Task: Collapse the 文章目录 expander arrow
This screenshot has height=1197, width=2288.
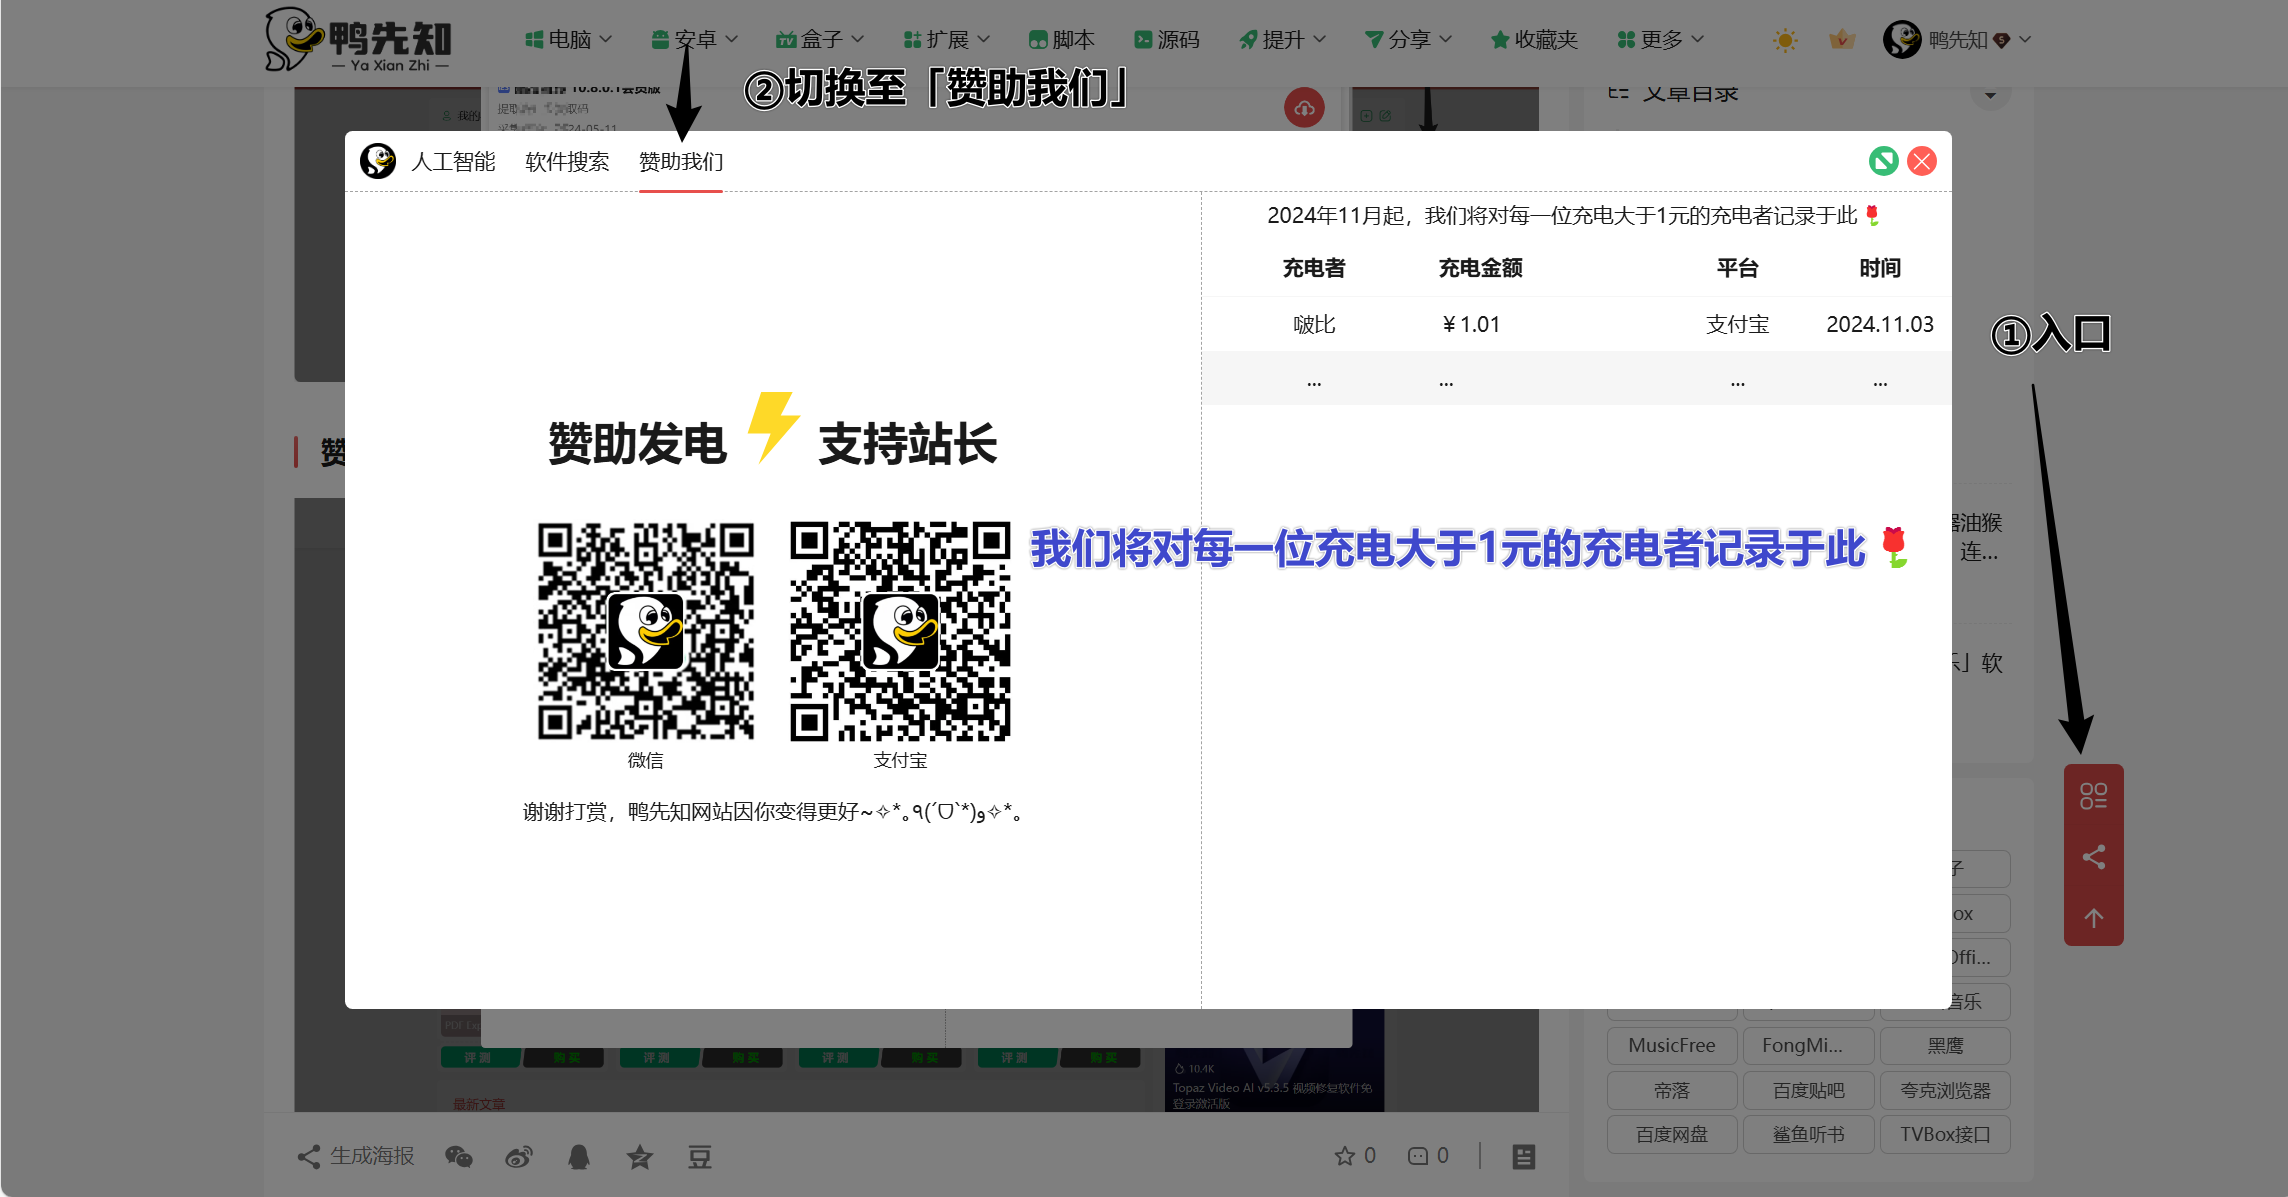Action: [1991, 95]
